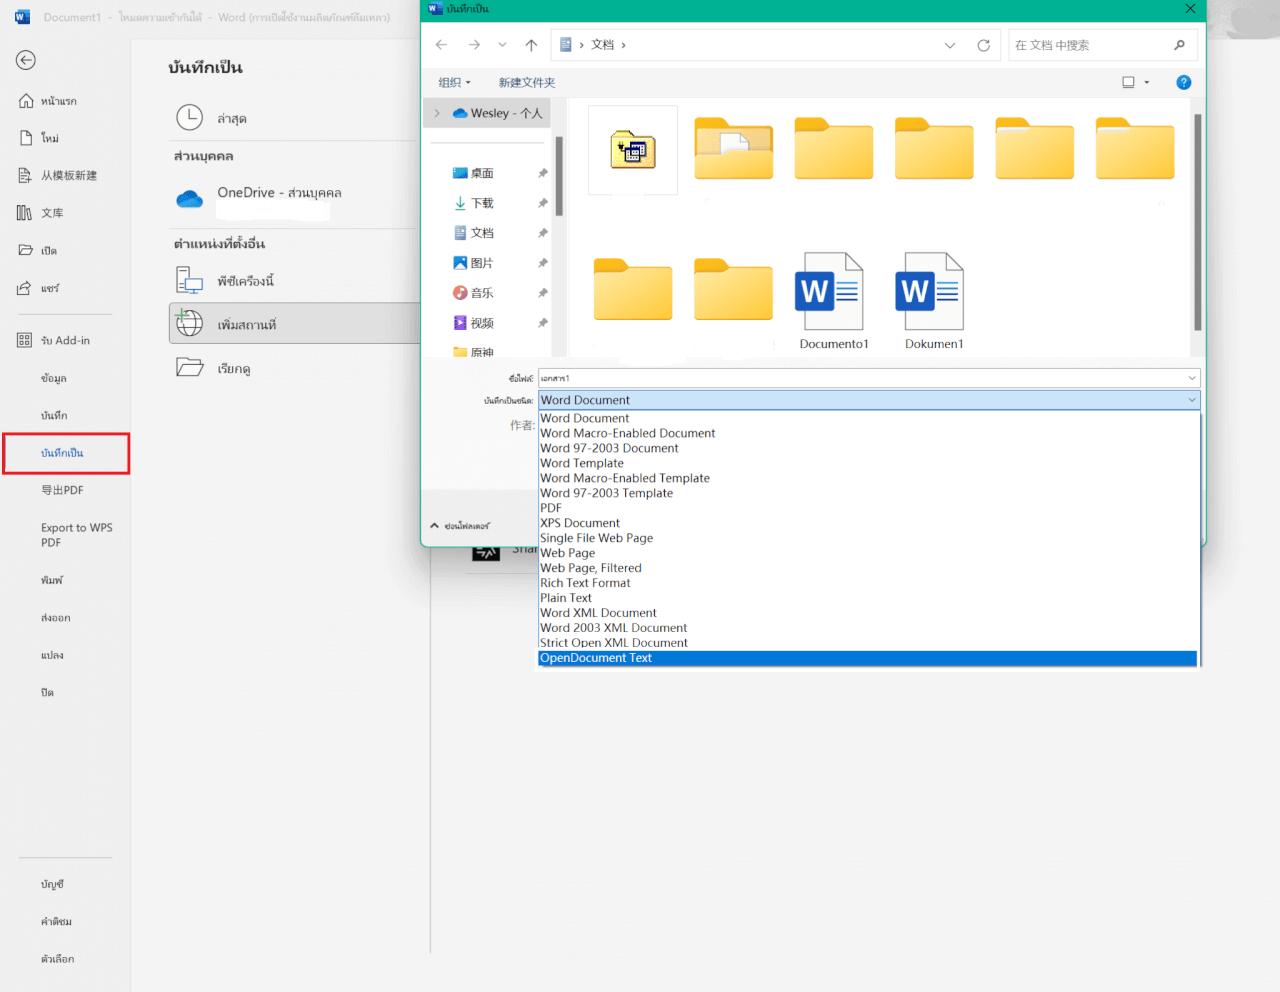The image size is (1280, 992).
Task: Click the back arrow at top of Word sidebar
Action: click(27, 60)
